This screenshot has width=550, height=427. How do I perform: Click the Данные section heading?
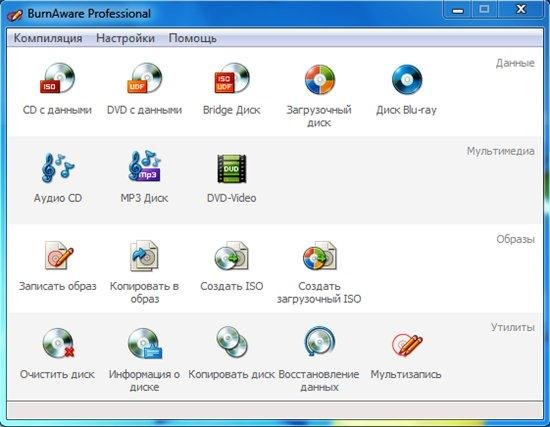click(x=515, y=63)
